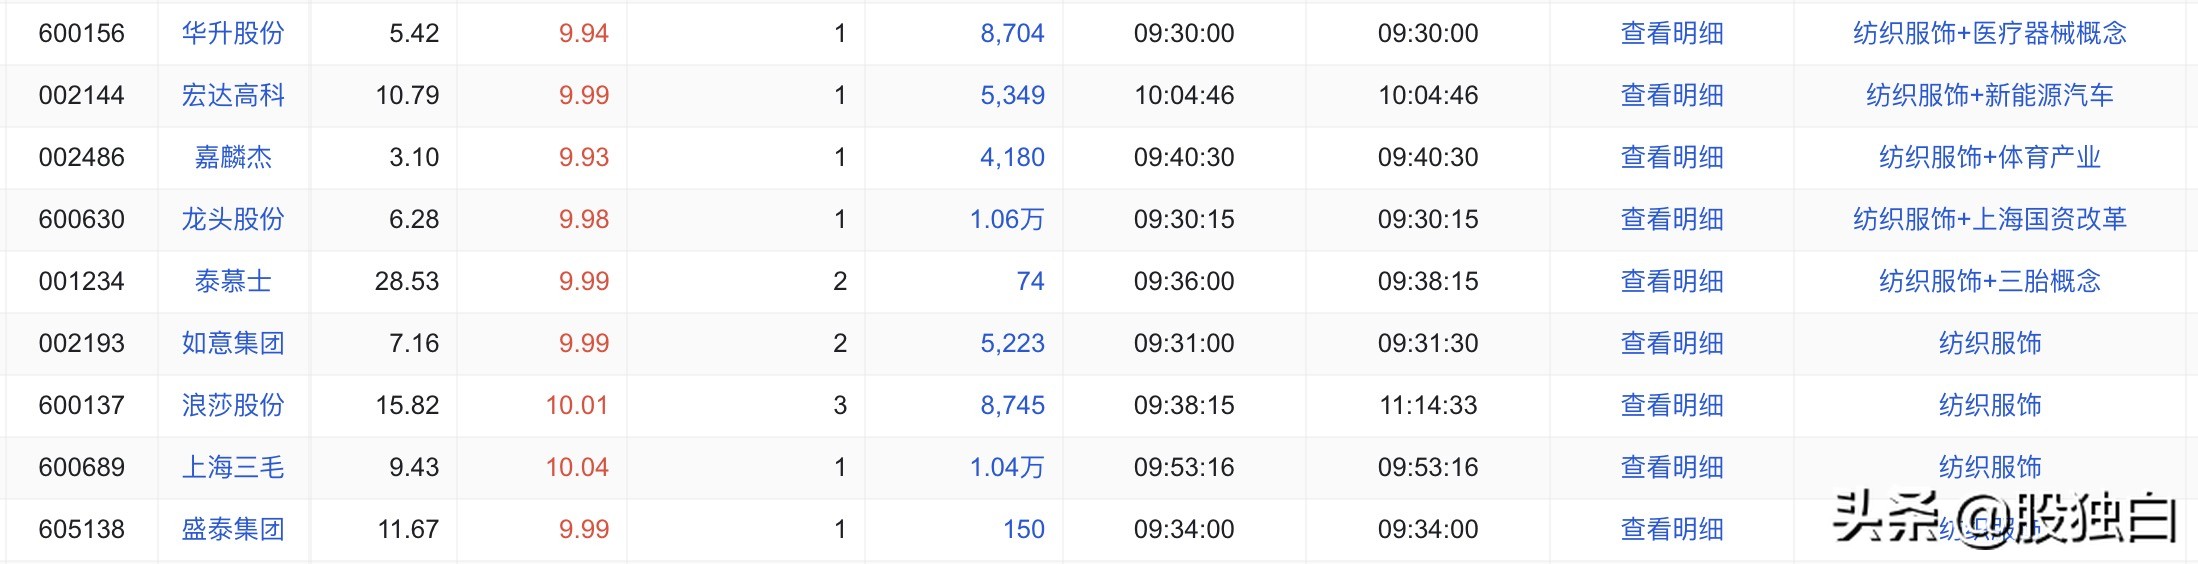
Task: Open the 如意集团 stock link
Action: click(x=233, y=343)
